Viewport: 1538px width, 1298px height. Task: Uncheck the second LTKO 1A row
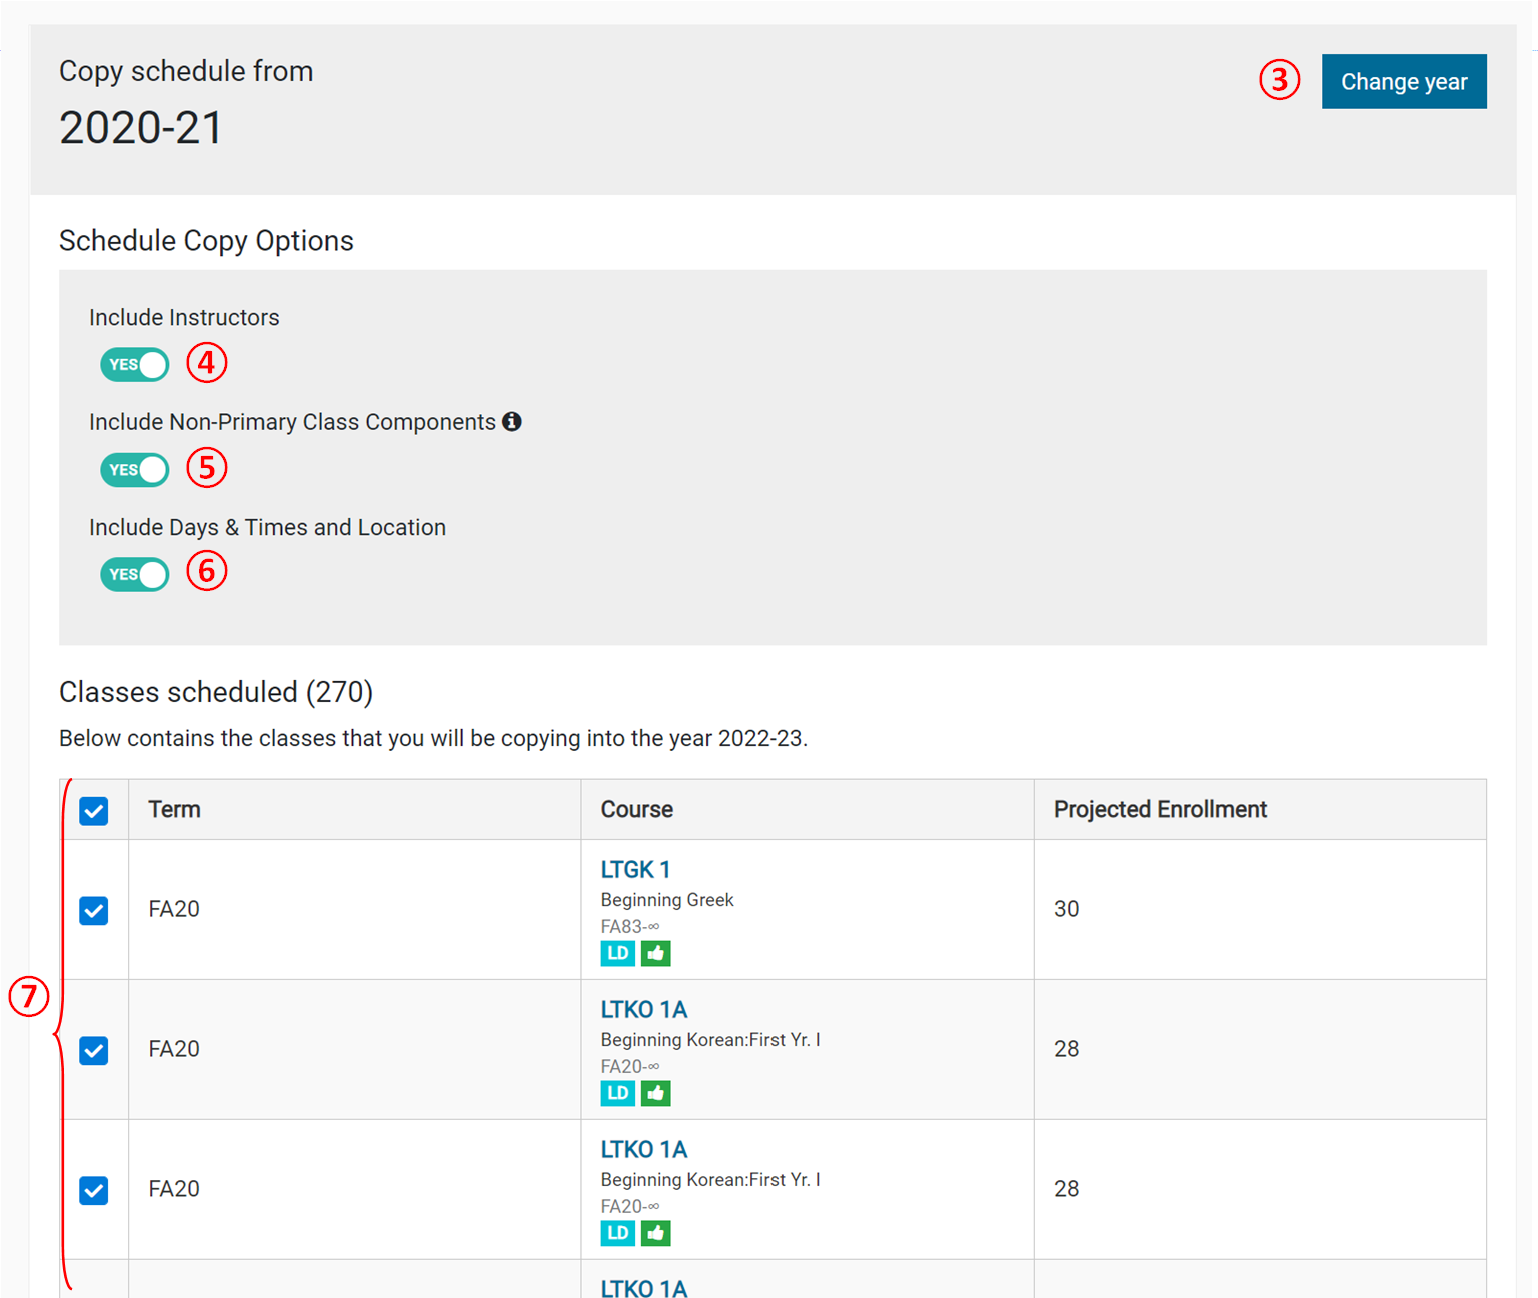coord(93,1190)
